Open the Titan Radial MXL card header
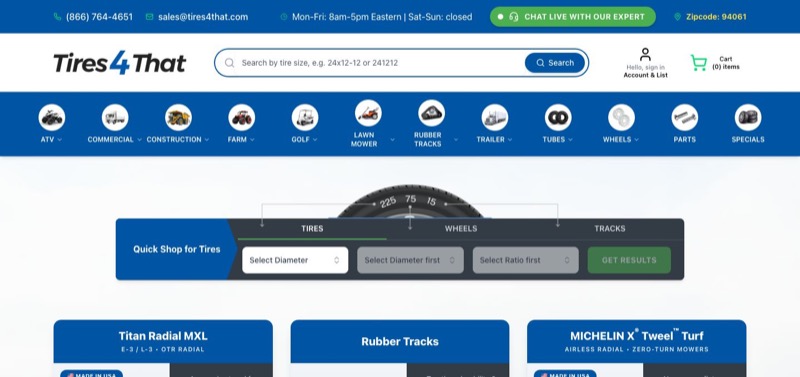800x377 pixels. (x=163, y=341)
